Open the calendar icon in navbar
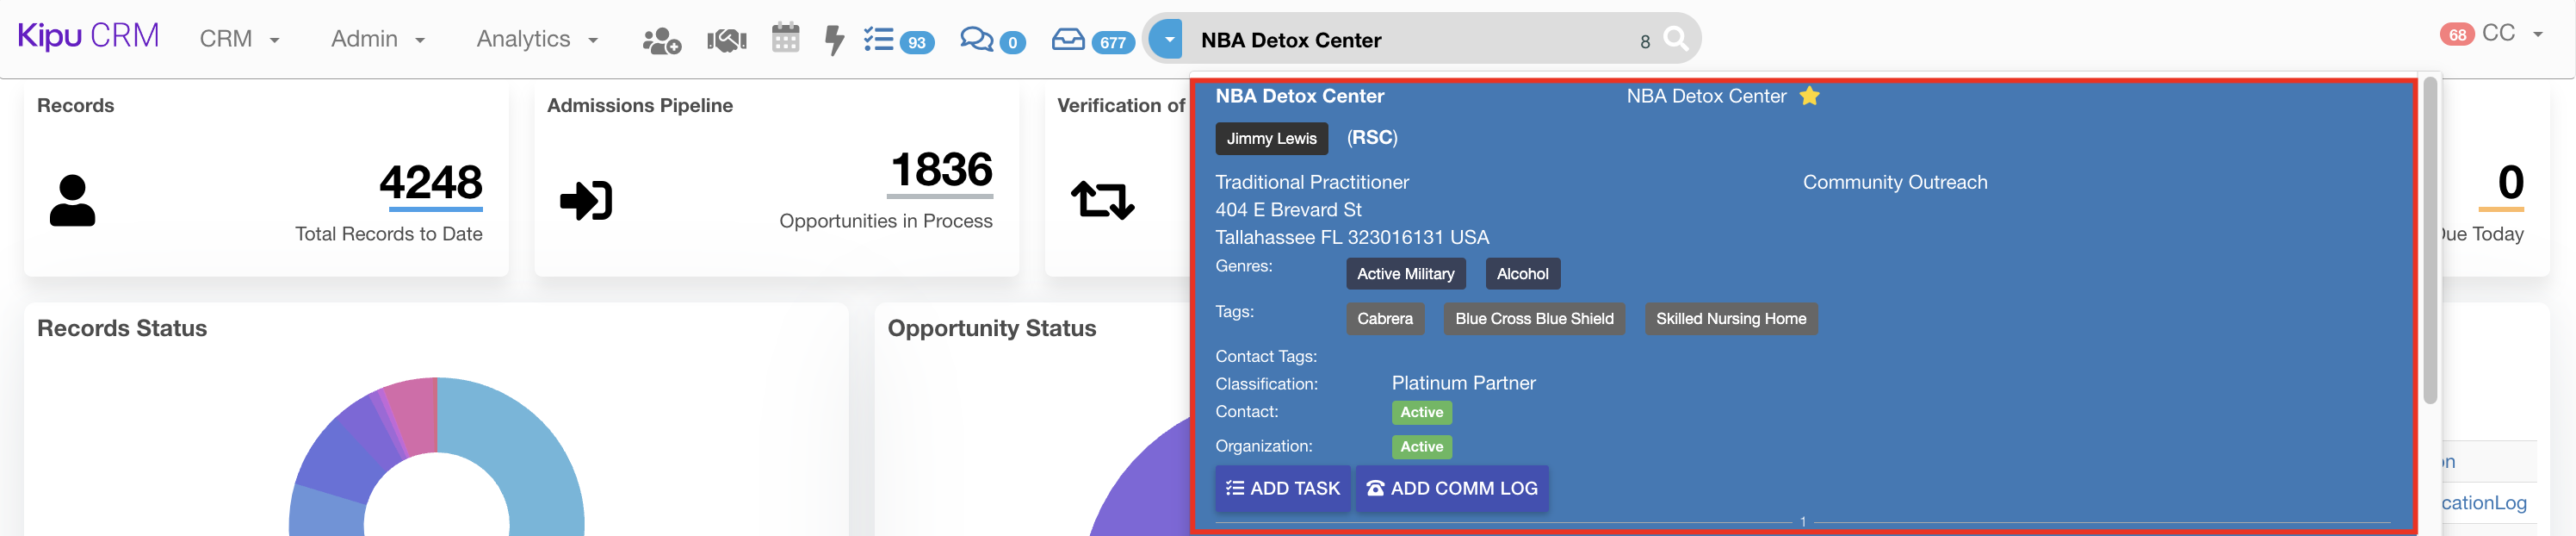The height and width of the screenshot is (536, 2576). pos(786,39)
